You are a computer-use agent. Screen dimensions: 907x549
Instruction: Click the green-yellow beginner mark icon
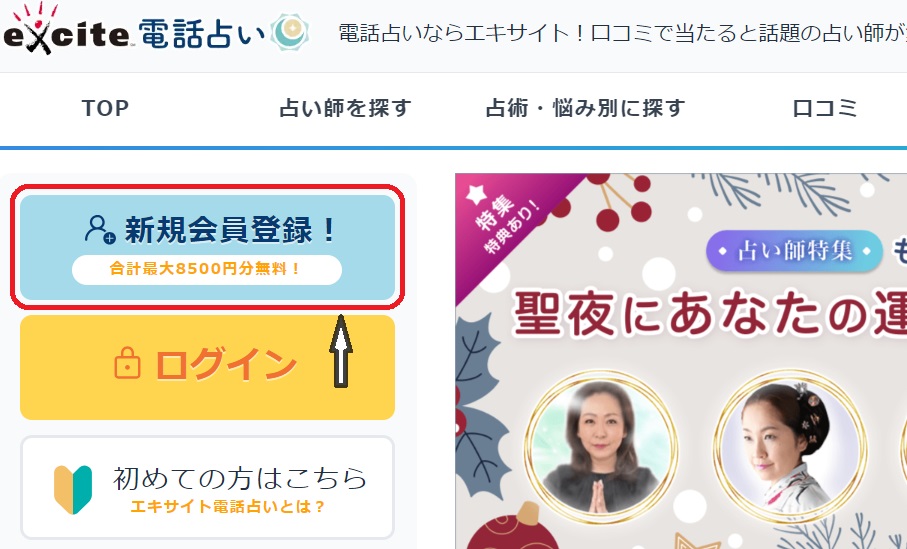pyautogui.click(x=73, y=489)
